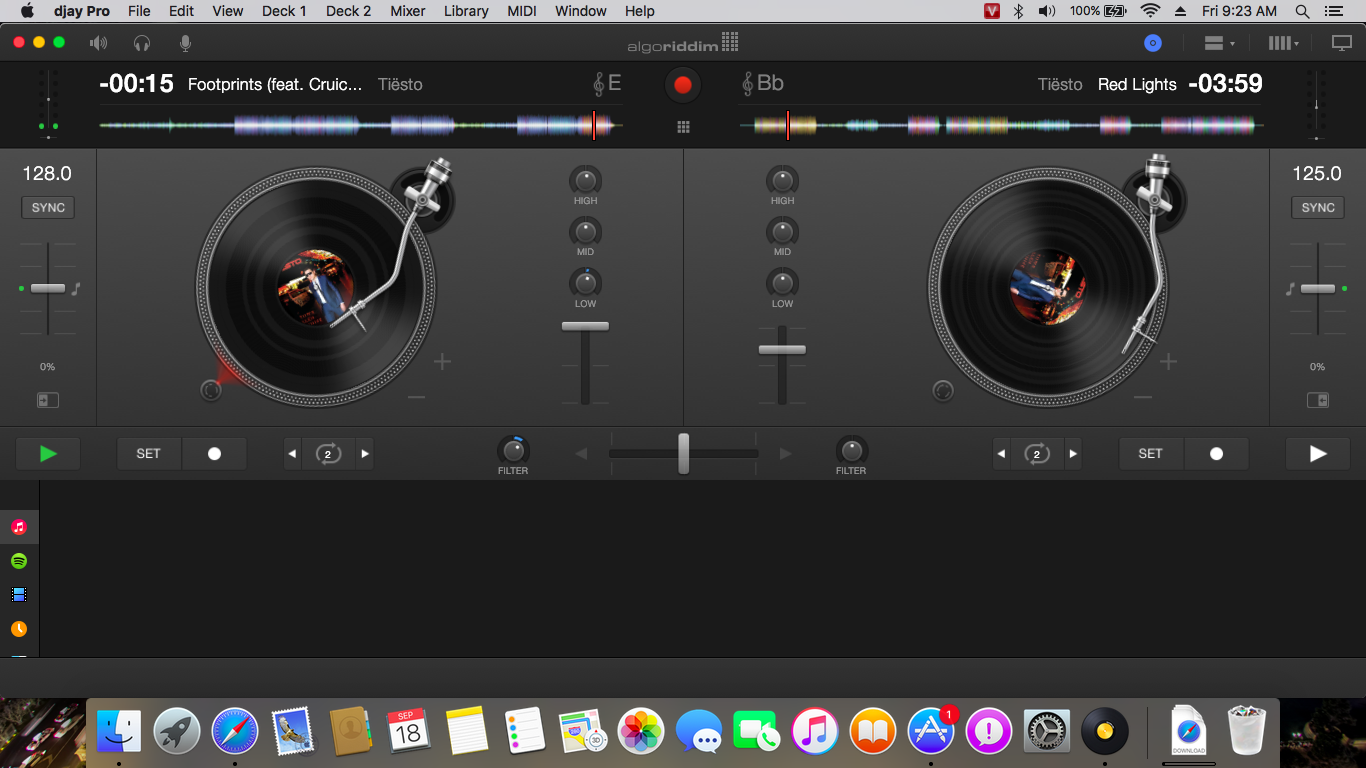Screen dimensions: 1366x768
Task: Click the cue point dot on deck 1
Action: click(x=214, y=453)
